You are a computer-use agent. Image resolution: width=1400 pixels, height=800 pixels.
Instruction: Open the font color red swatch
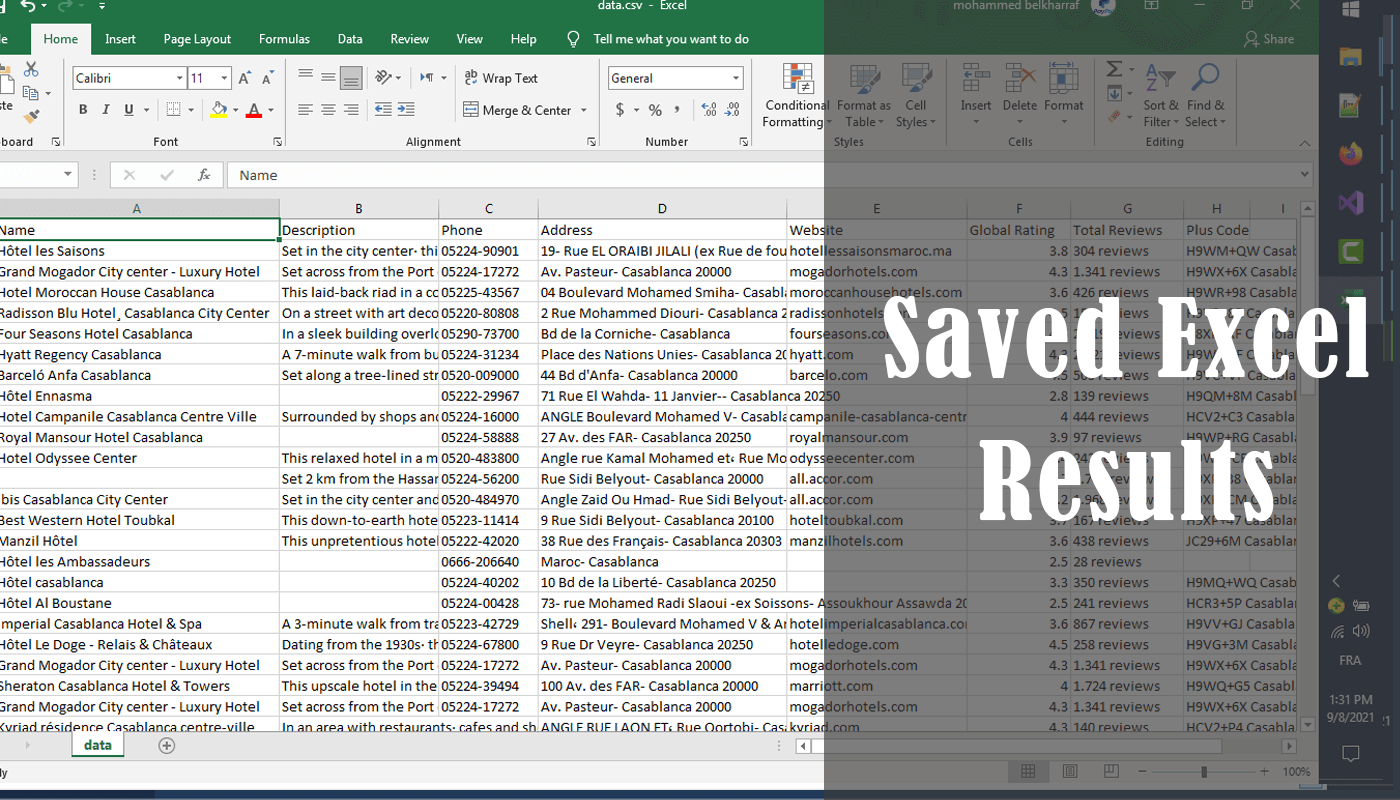pos(254,110)
